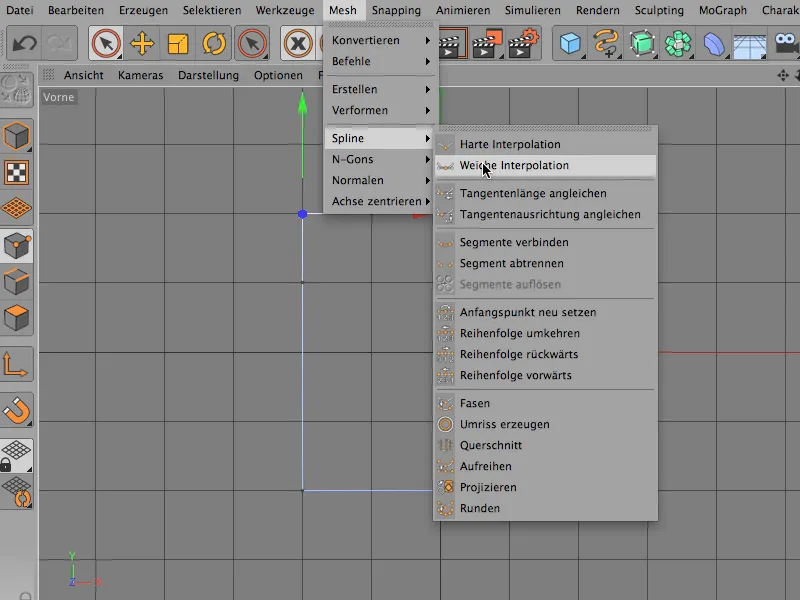Open the spline pen tools icon

coord(606,44)
